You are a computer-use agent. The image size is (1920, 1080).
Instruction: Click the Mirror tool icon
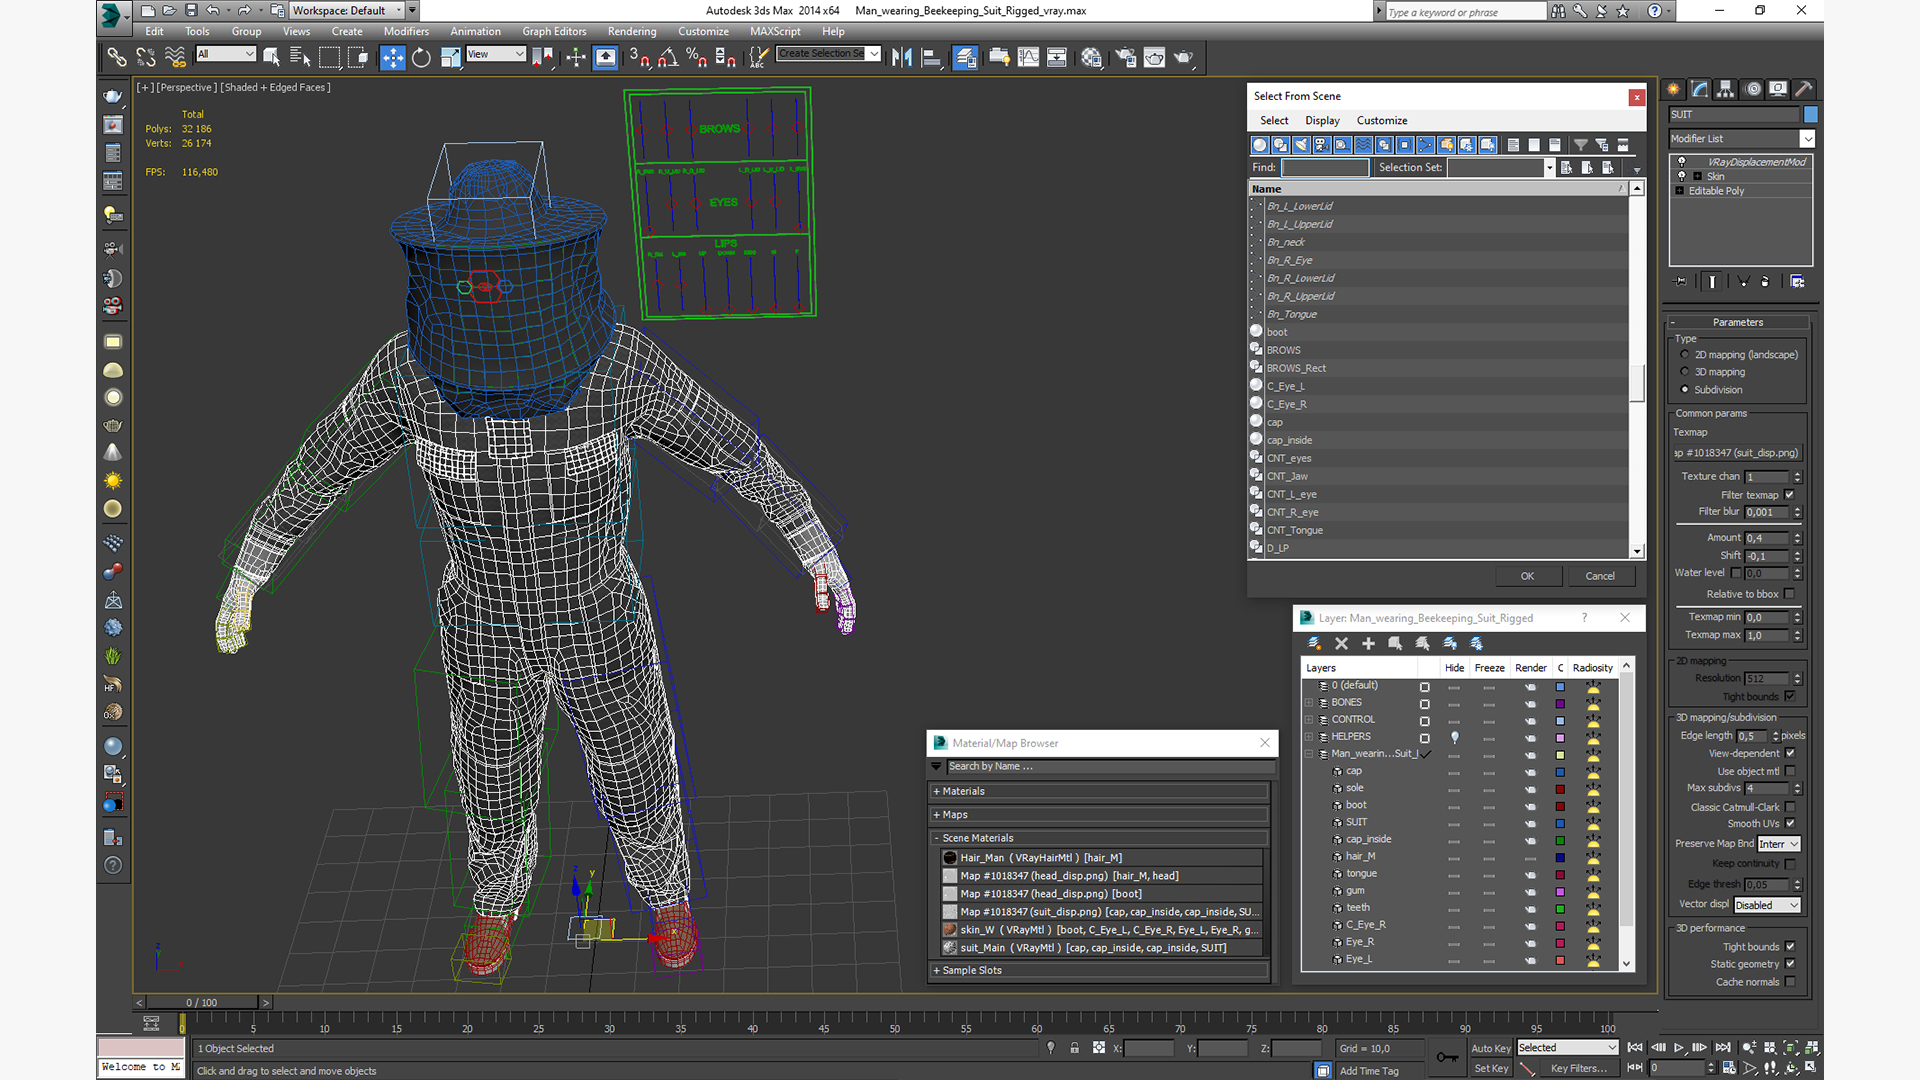(902, 58)
